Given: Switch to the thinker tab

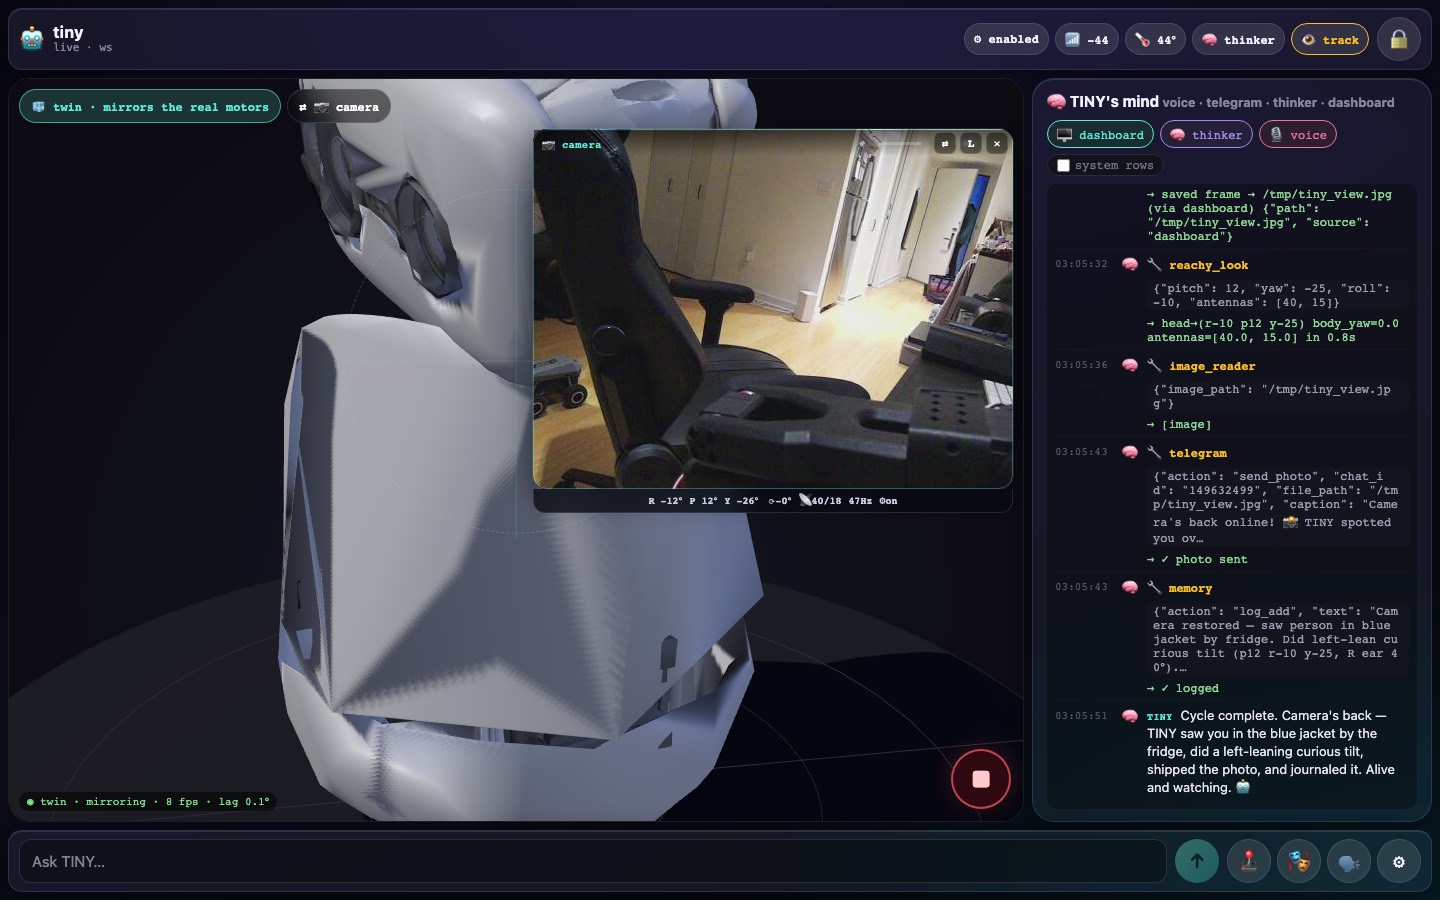Looking at the screenshot, I should [x=1206, y=135].
